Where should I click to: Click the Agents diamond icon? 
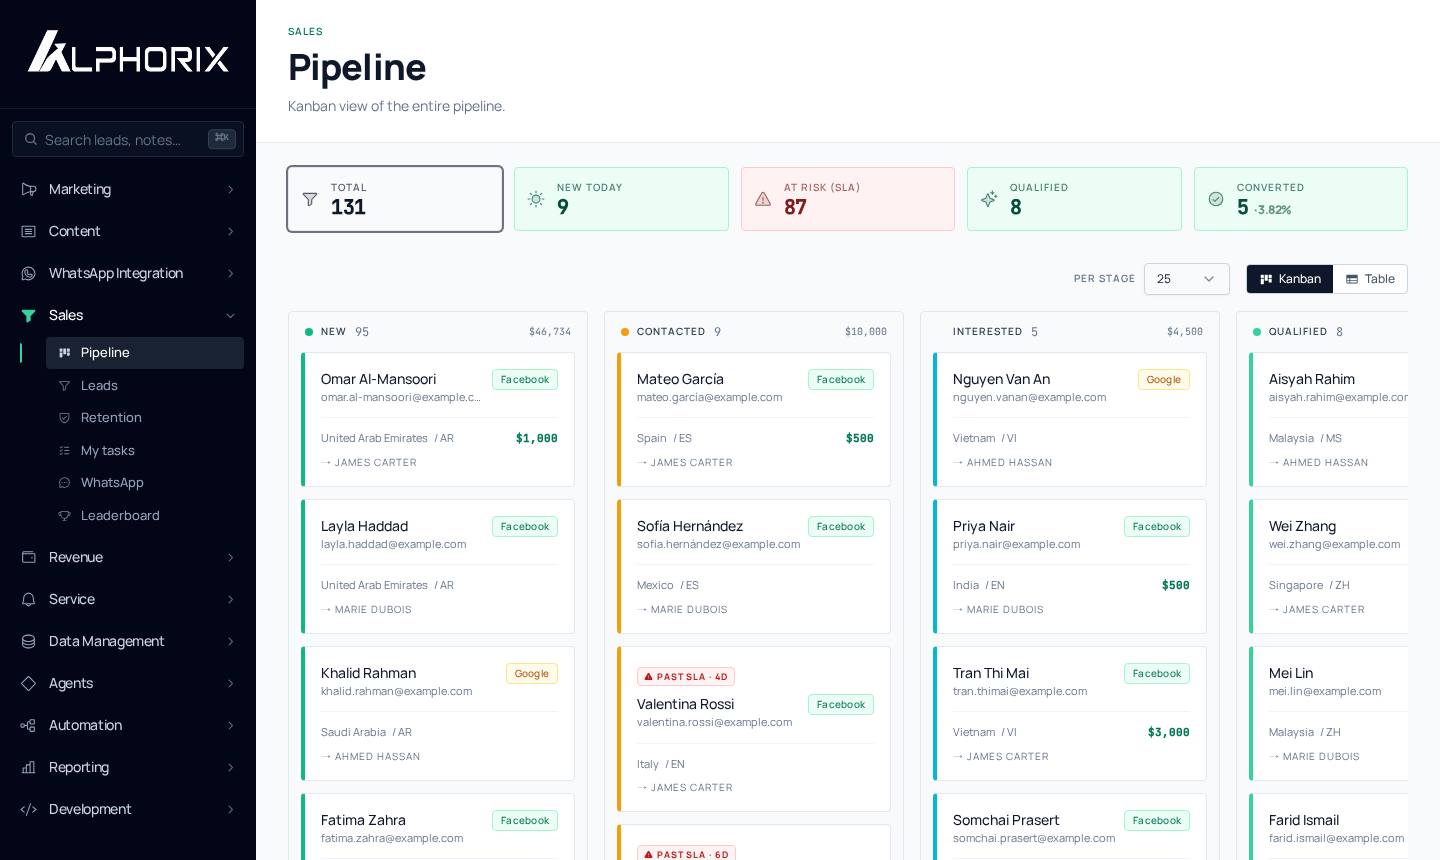[29, 683]
